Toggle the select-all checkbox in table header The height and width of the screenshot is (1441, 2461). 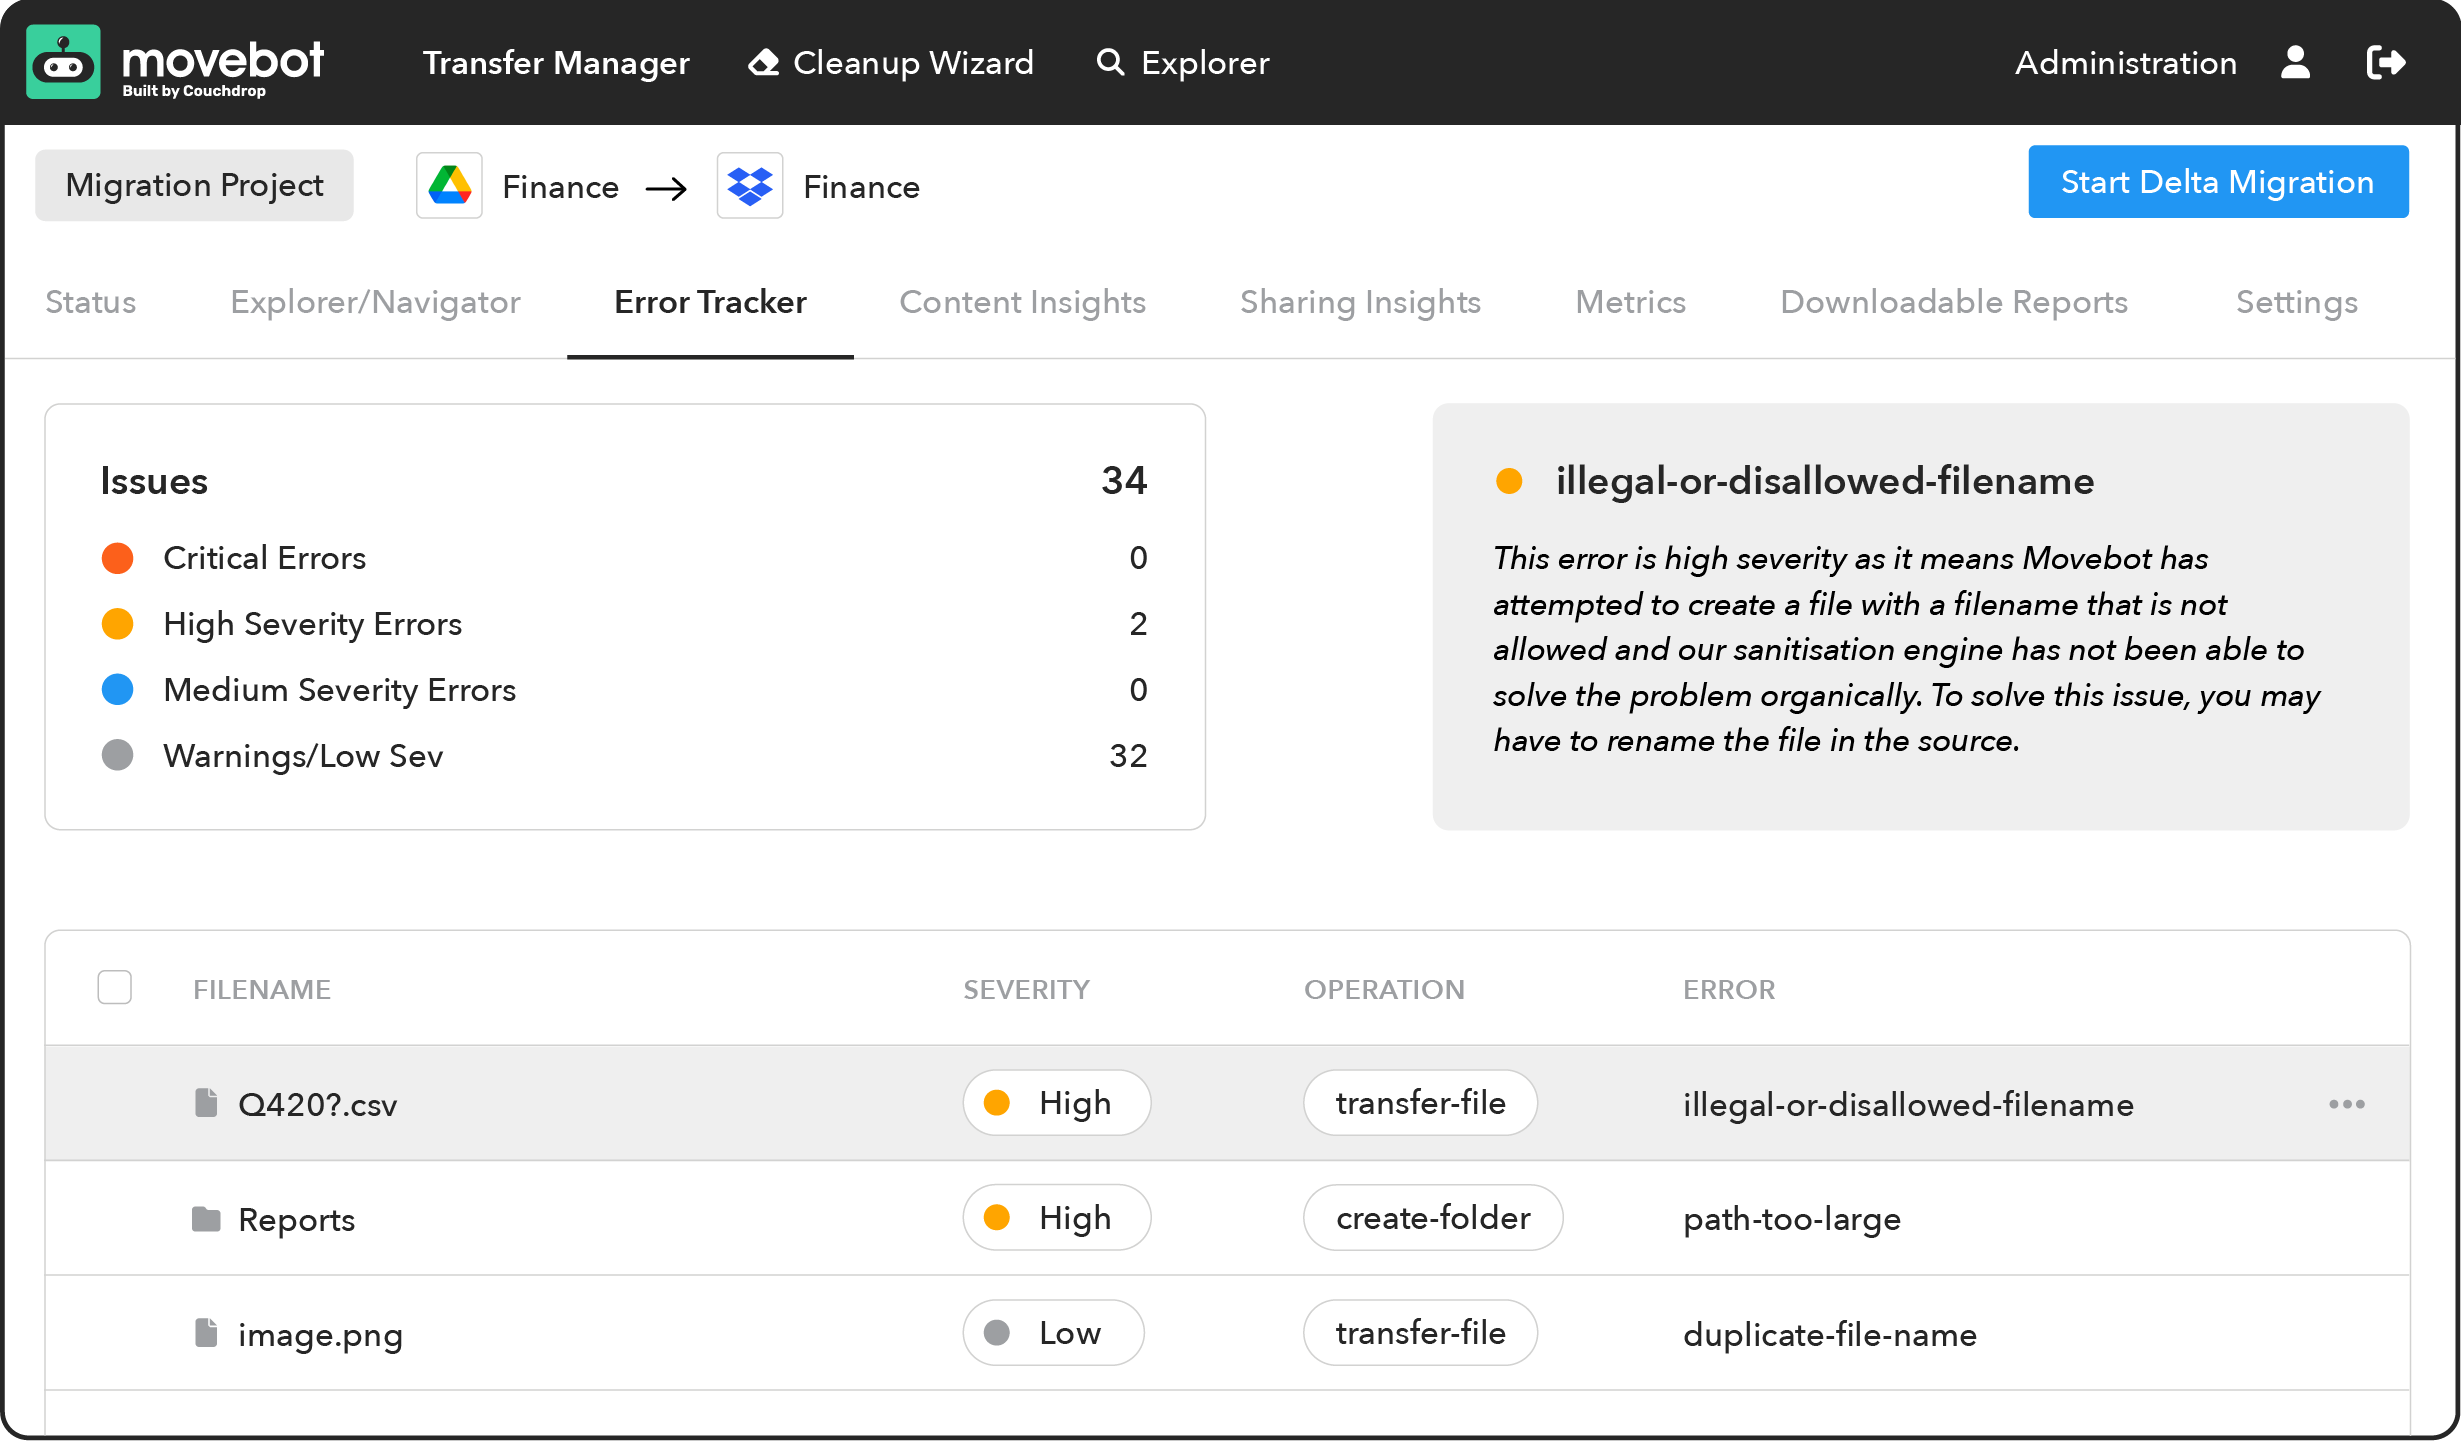coord(115,988)
